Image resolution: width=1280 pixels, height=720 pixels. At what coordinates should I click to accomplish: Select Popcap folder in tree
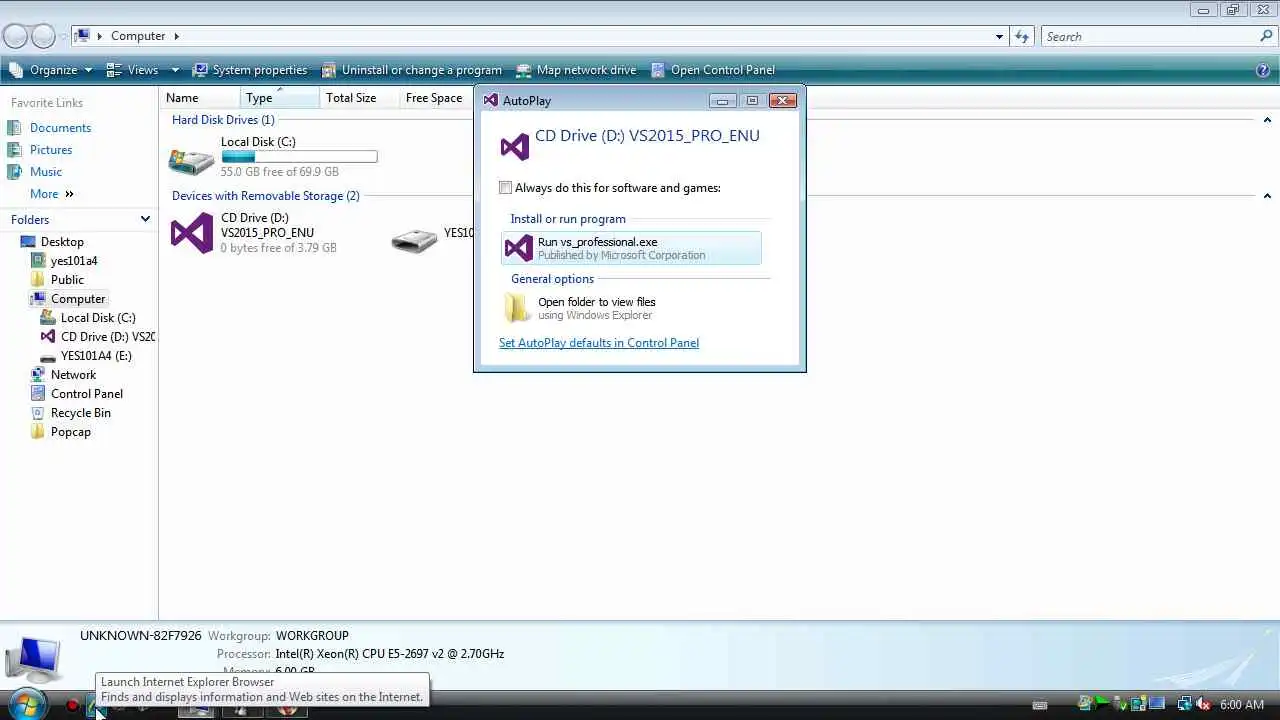tap(70, 432)
